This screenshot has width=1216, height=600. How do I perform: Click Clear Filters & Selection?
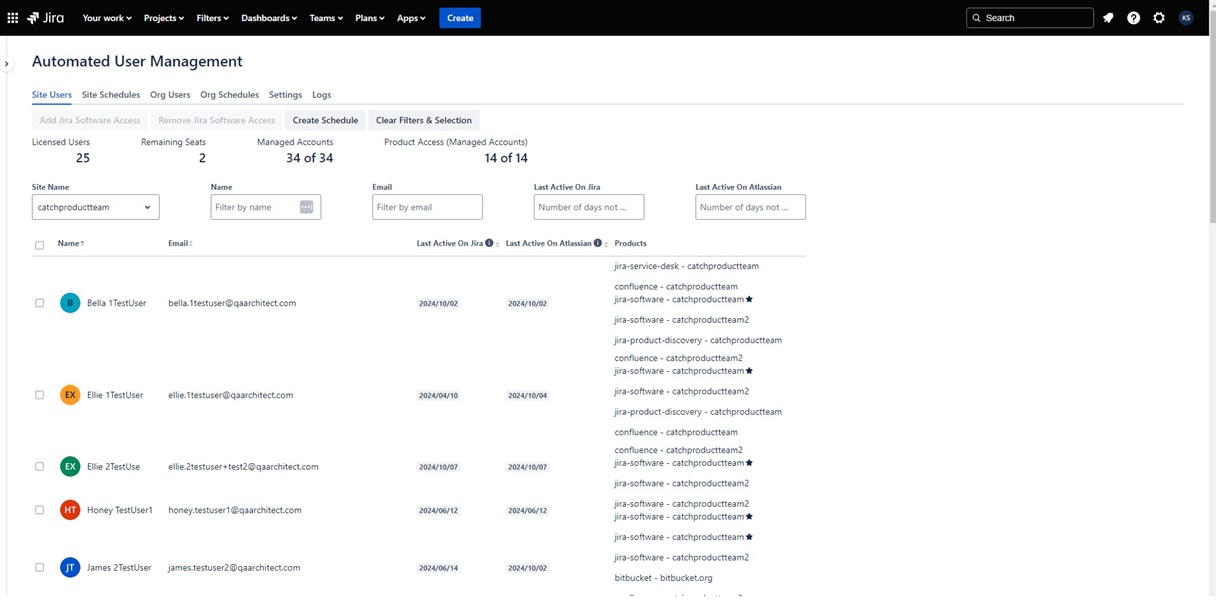(423, 120)
